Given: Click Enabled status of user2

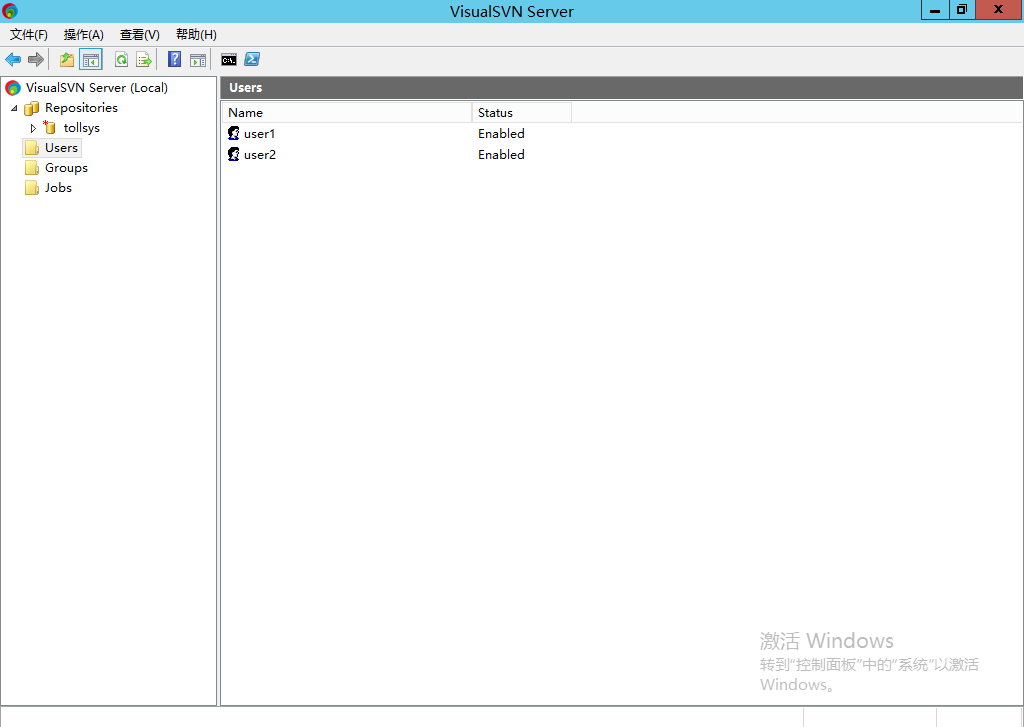Looking at the screenshot, I should click(x=501, y=154).
